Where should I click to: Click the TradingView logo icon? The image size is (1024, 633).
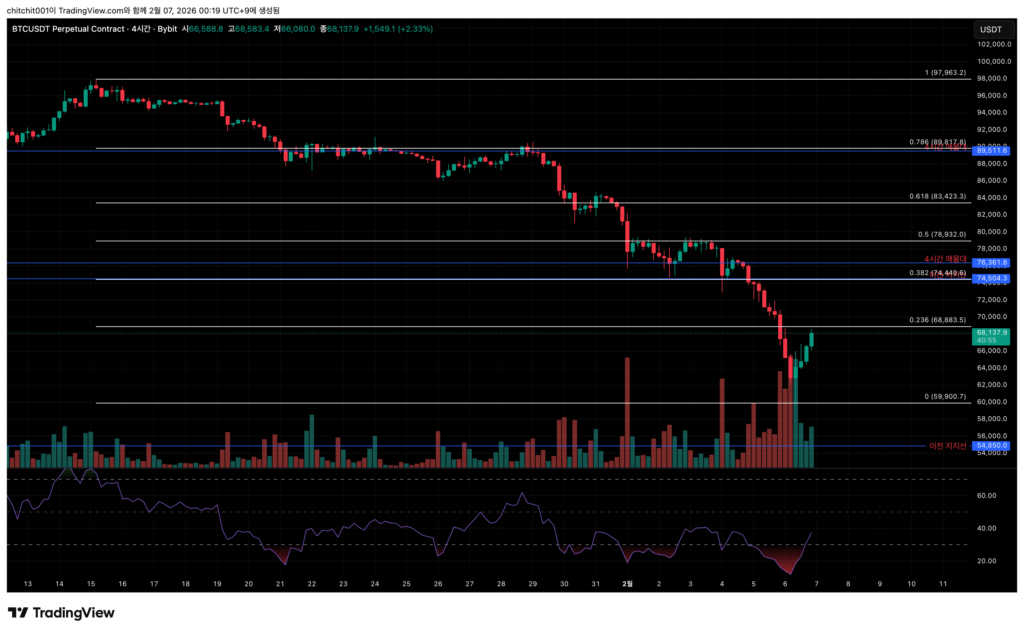(18, 613)
